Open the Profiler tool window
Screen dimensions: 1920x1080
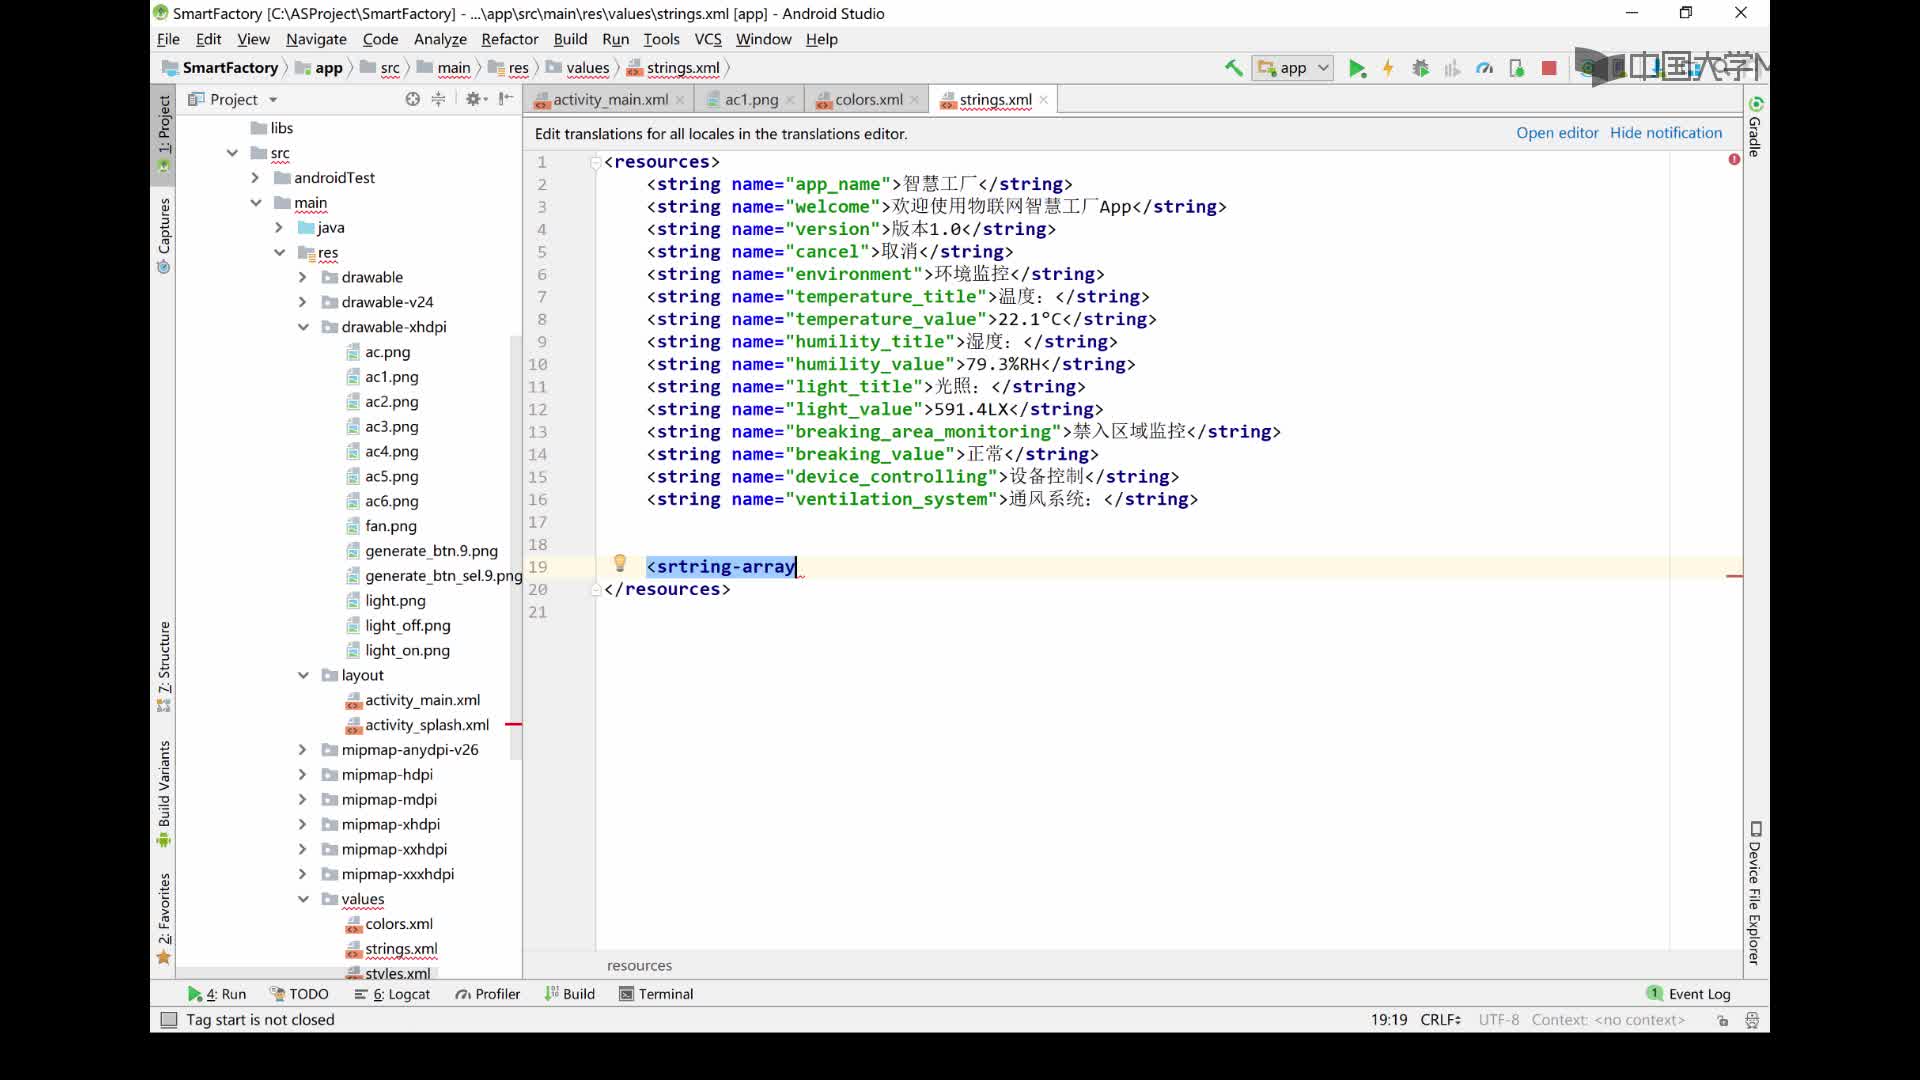488,994
